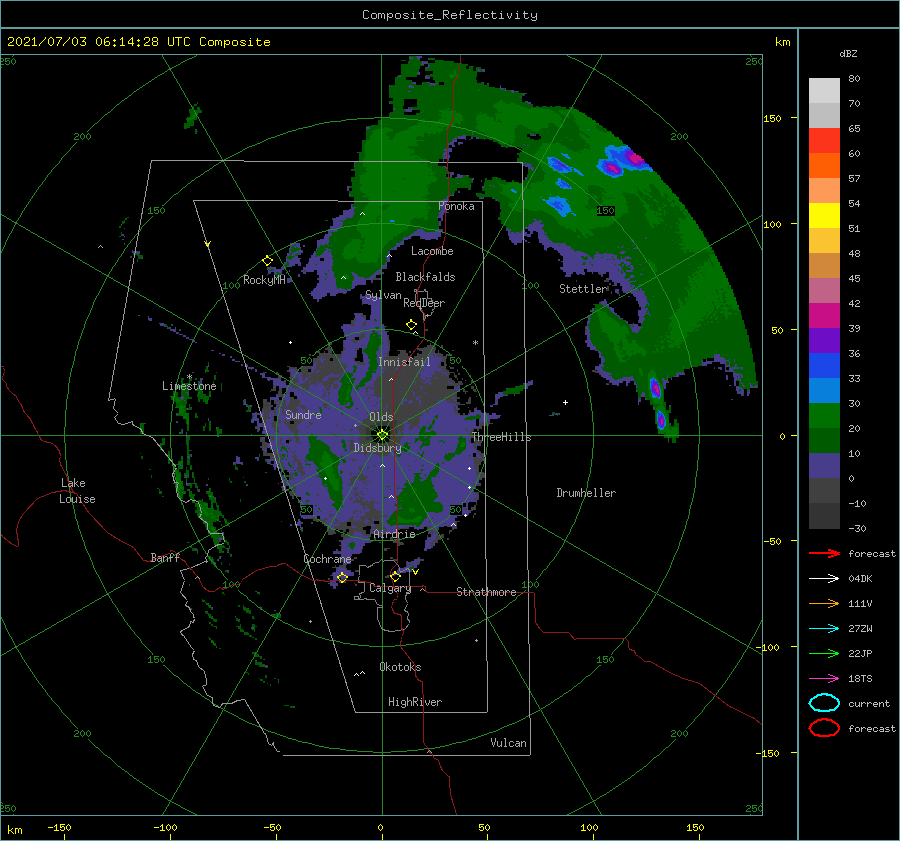Click the orange 111V arrow icon
Screen dimensions: 900x841
point(824,603)
